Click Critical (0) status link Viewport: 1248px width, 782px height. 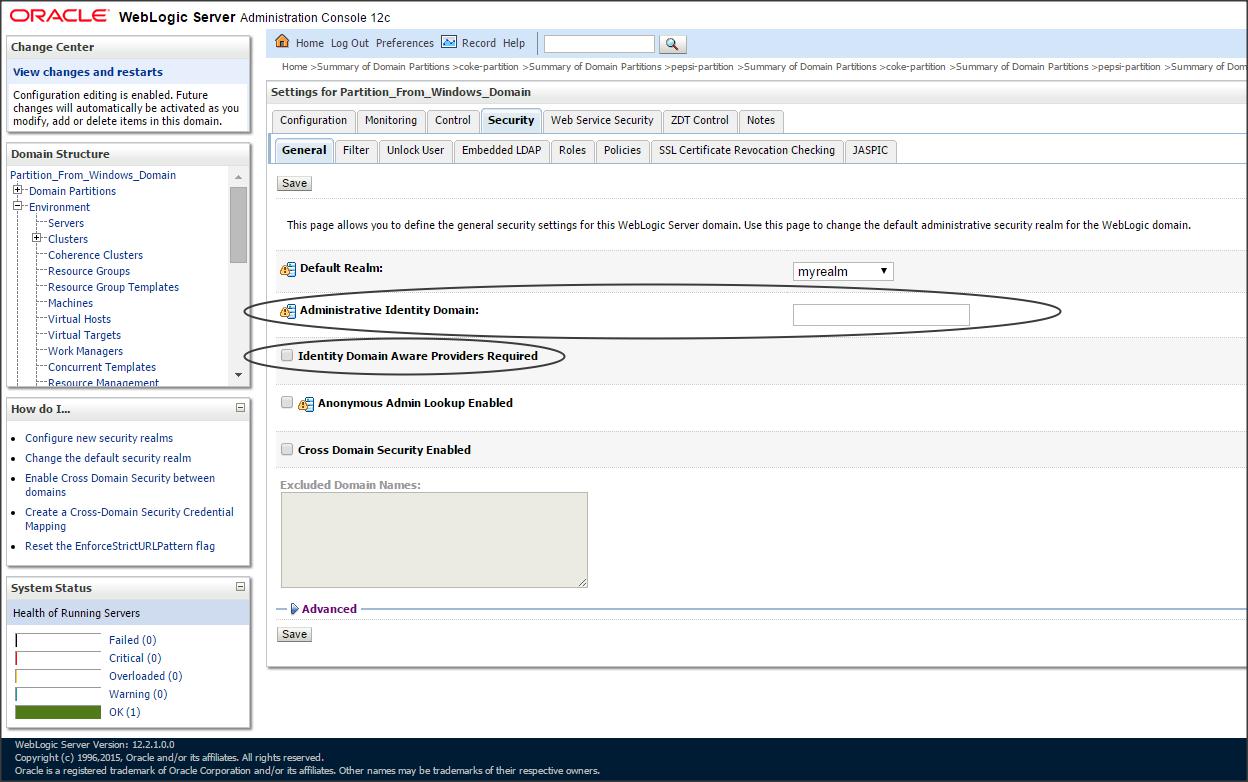point(135,658)
